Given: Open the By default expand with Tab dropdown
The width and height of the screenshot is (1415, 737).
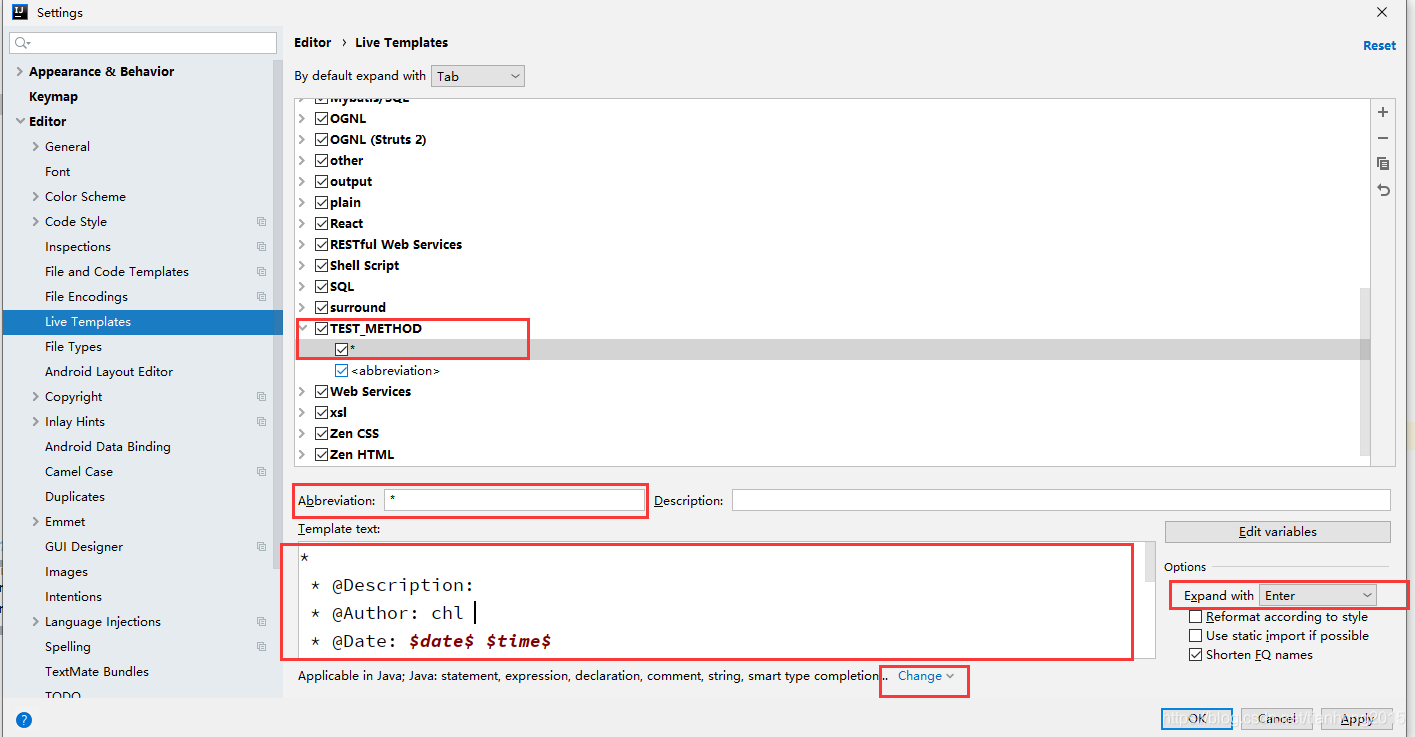Looking at the screenshot, I should pos(478,76).
